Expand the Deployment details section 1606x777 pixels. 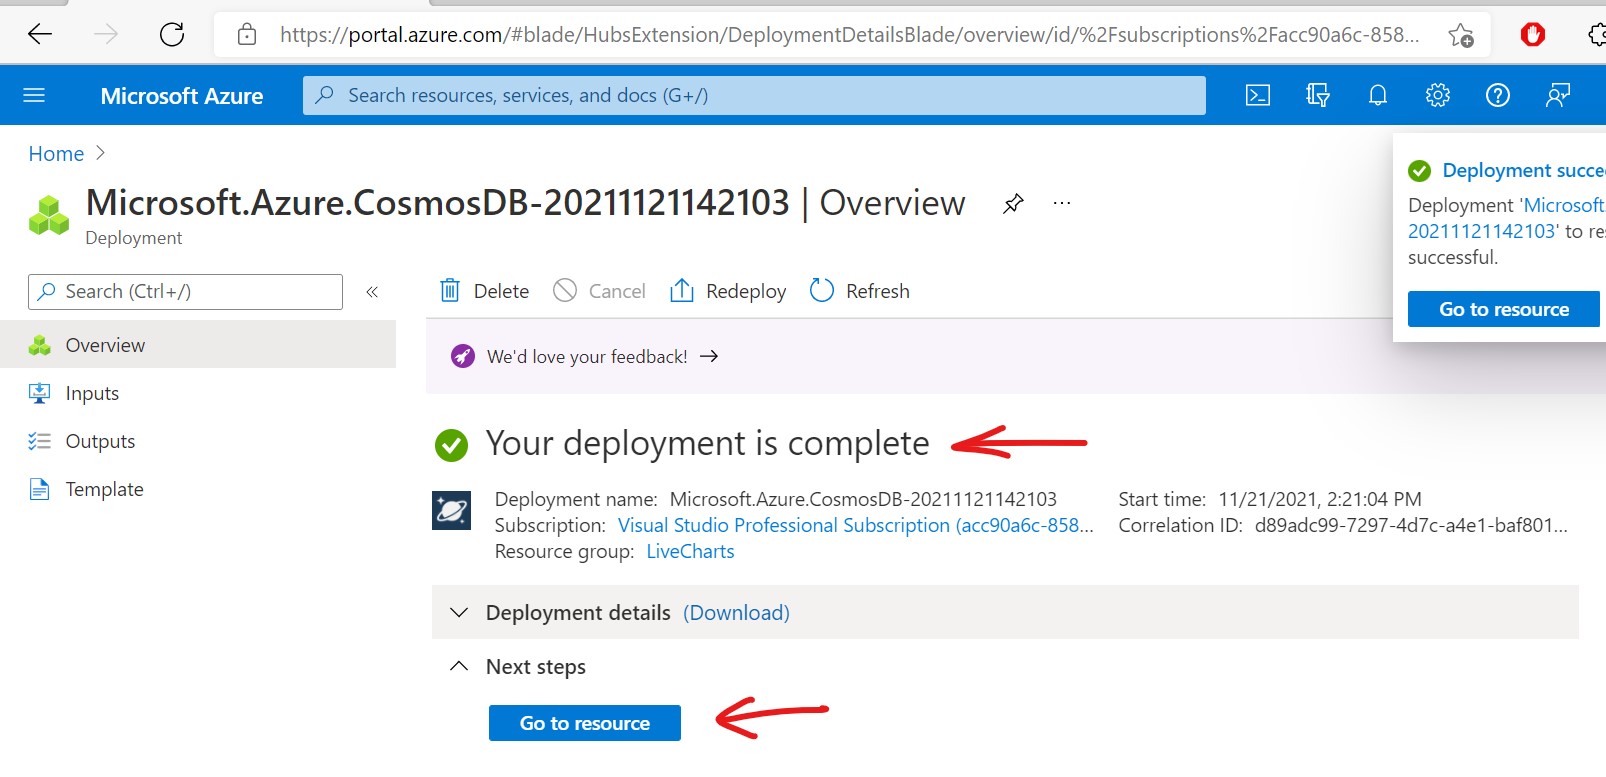[459, 612]
